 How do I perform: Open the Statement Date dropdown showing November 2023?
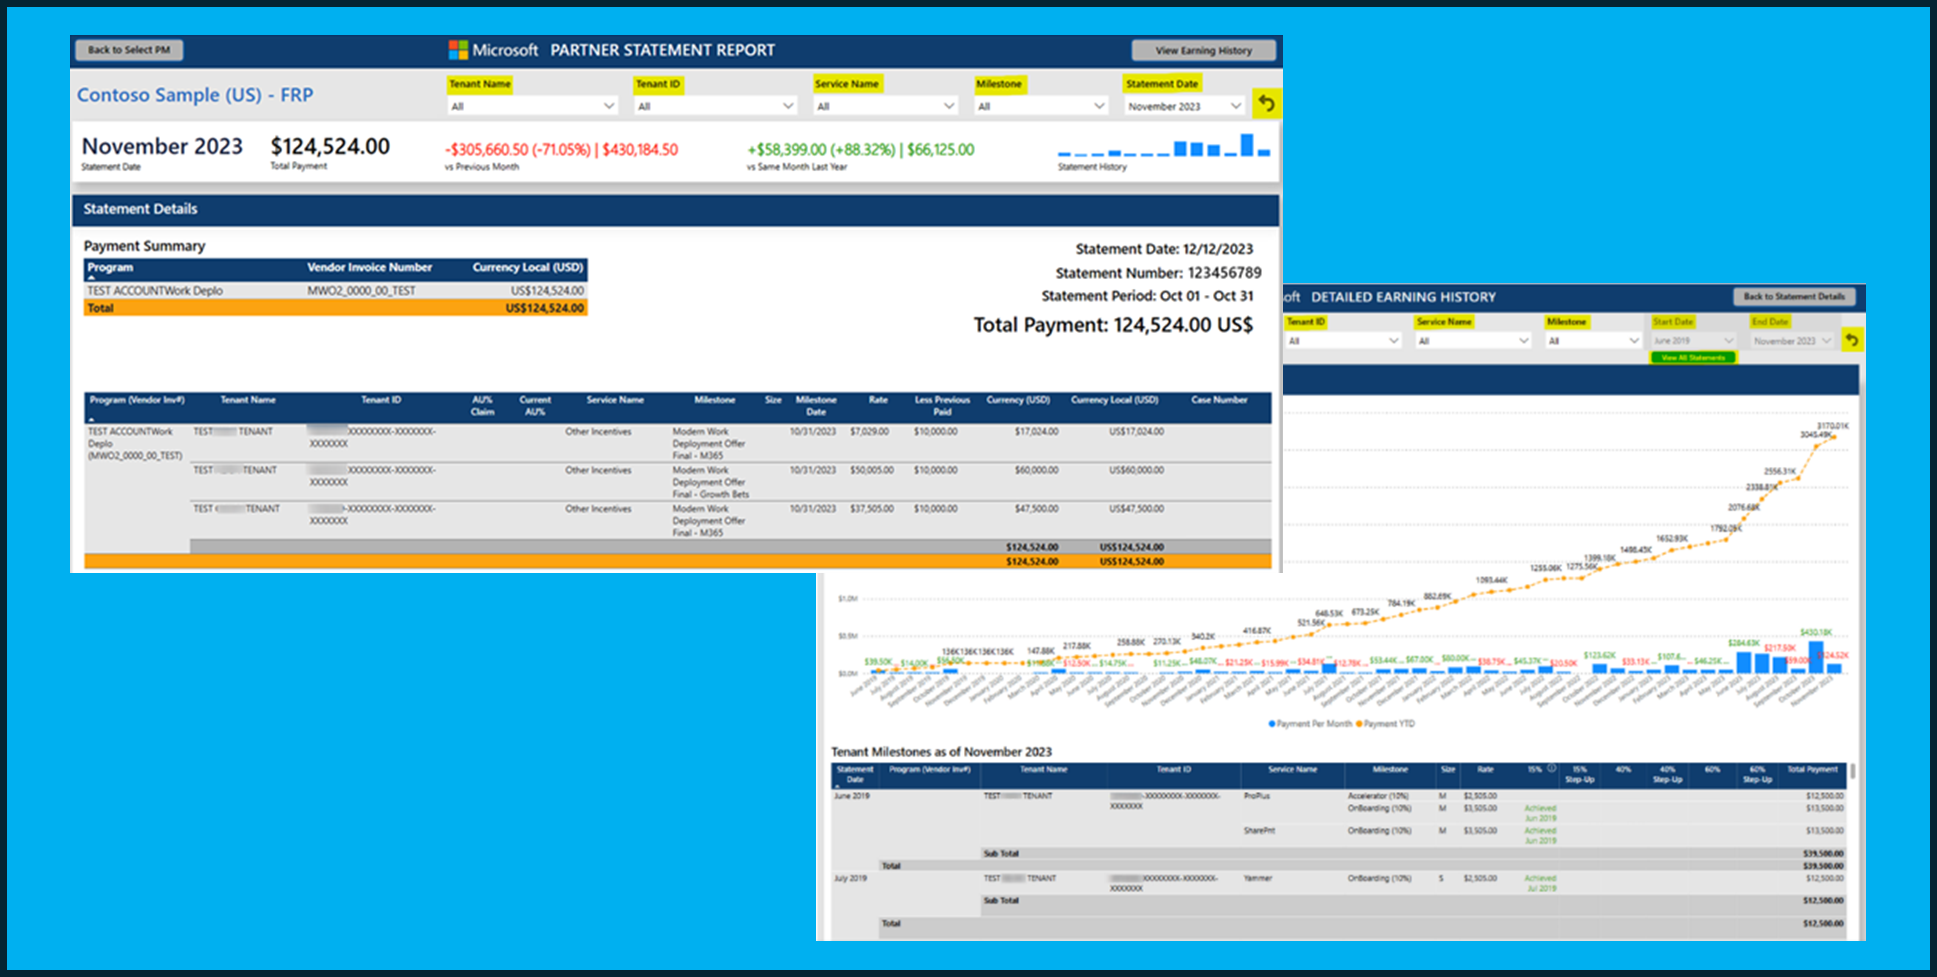pyautogui.click(x=1183, y=105)
